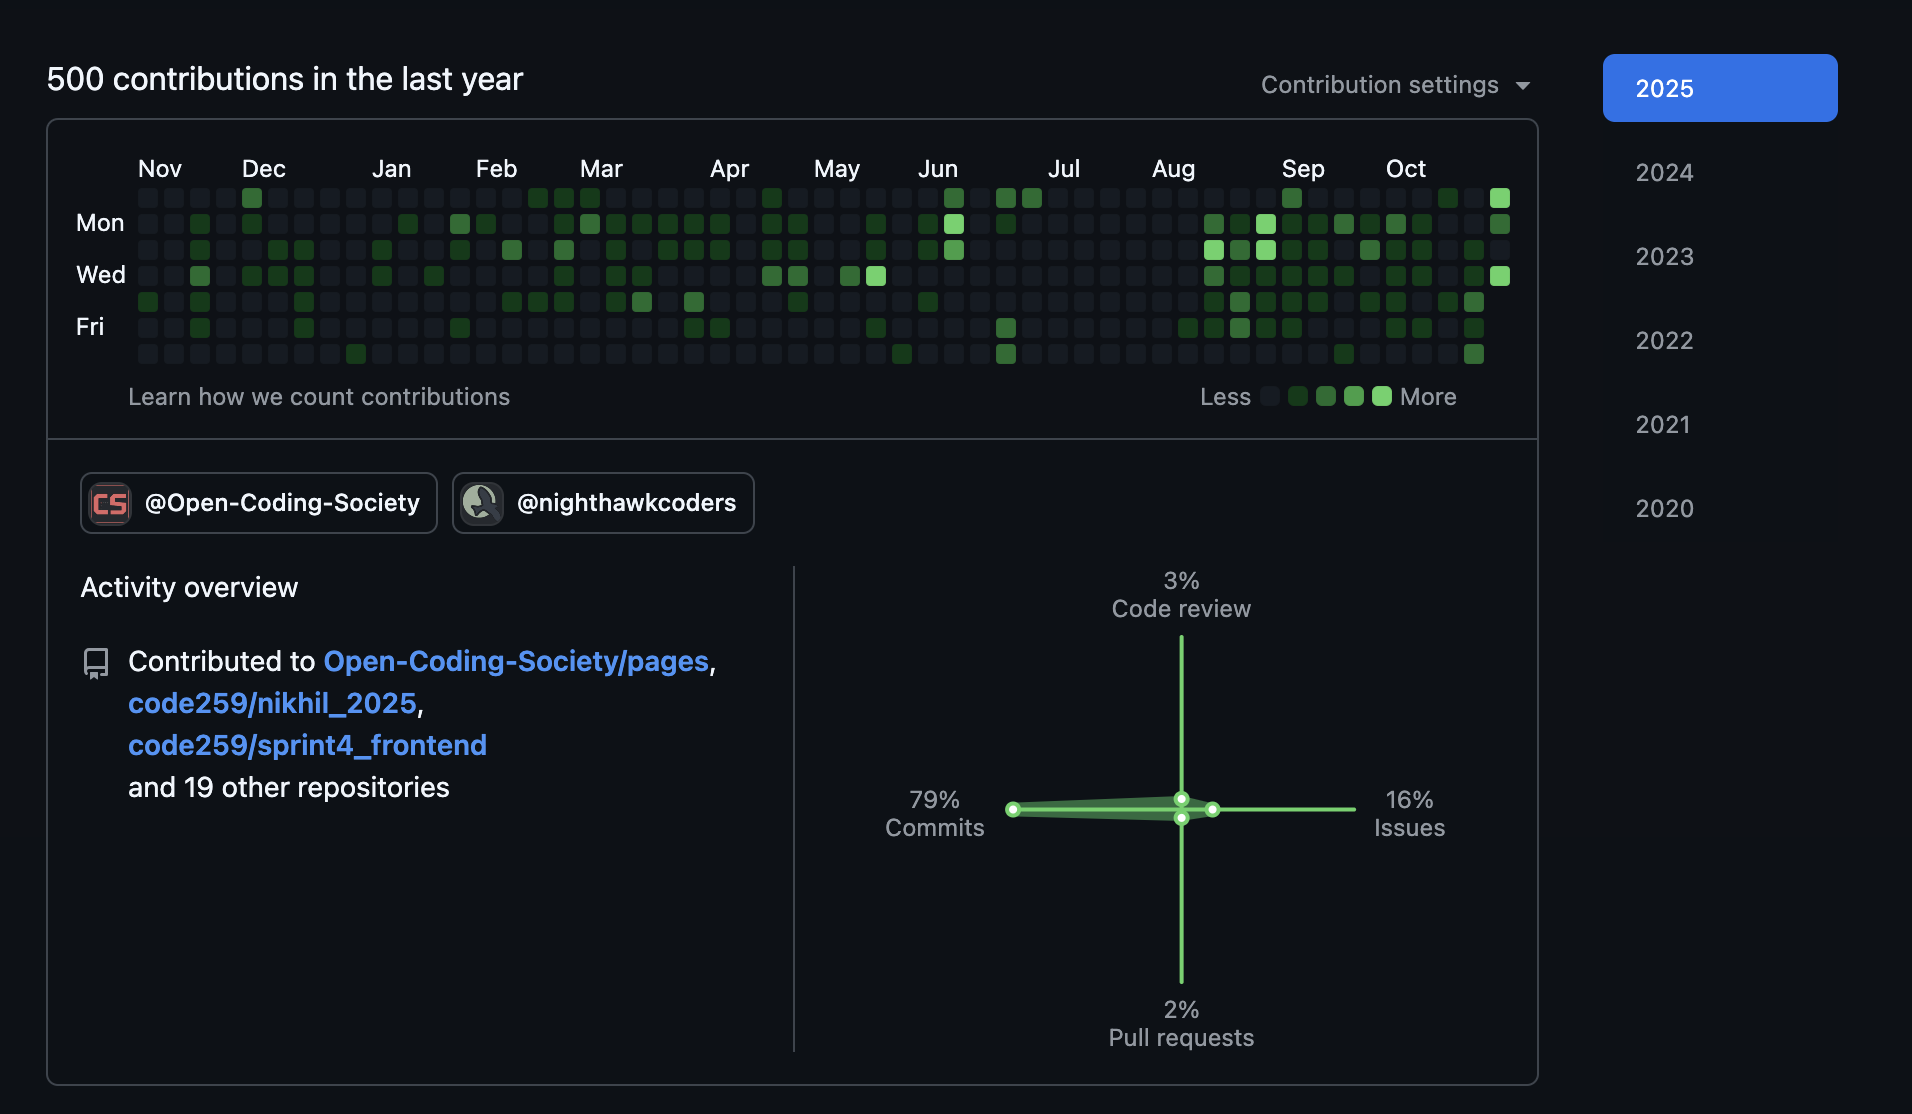The image size is (1912, 1114).
Task: Click the Commits data point on radar chart
Action: tap(1013, 809)
